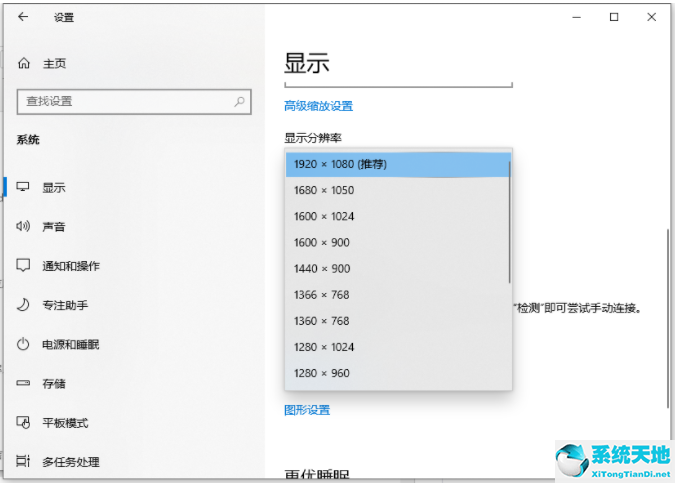The height and width of the screenshot is (483, 675).
Task: Select 1920 × 1080 (推荐) resolution
Action: click(x=398, y=164)
